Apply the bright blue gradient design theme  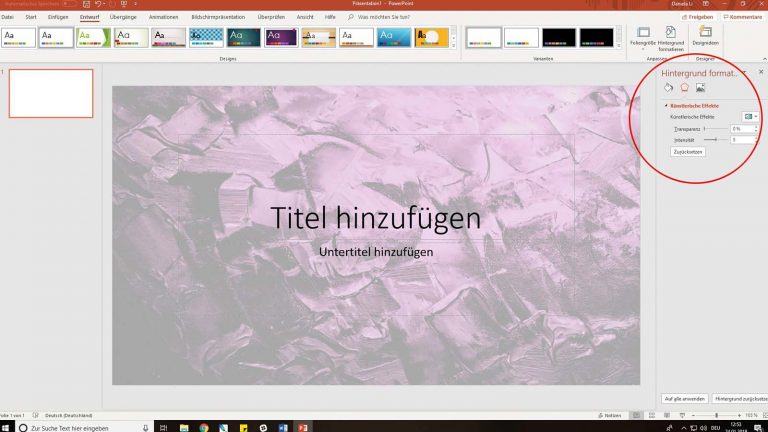point(394,38)
